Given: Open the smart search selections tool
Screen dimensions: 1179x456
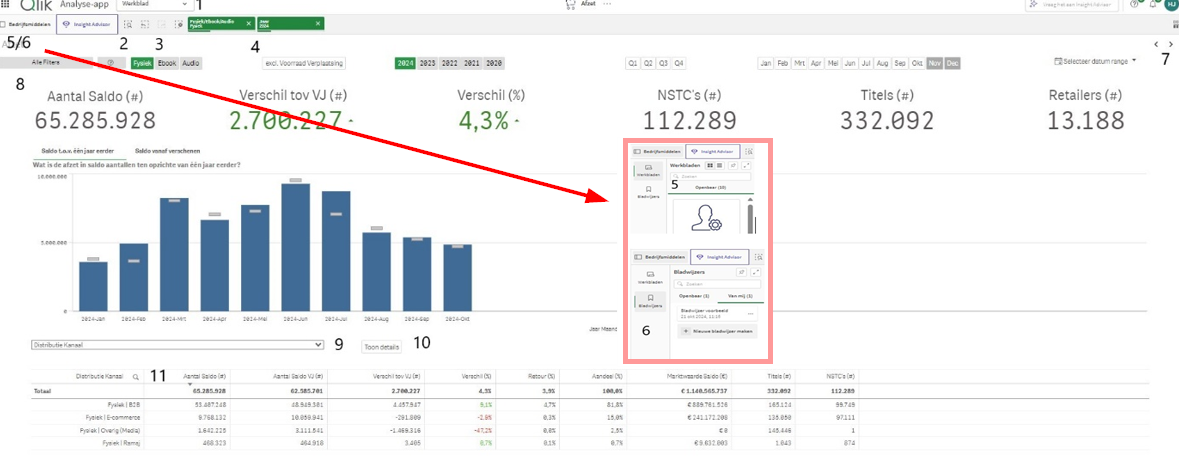Looking at the screenshot, I should [129, 24].
